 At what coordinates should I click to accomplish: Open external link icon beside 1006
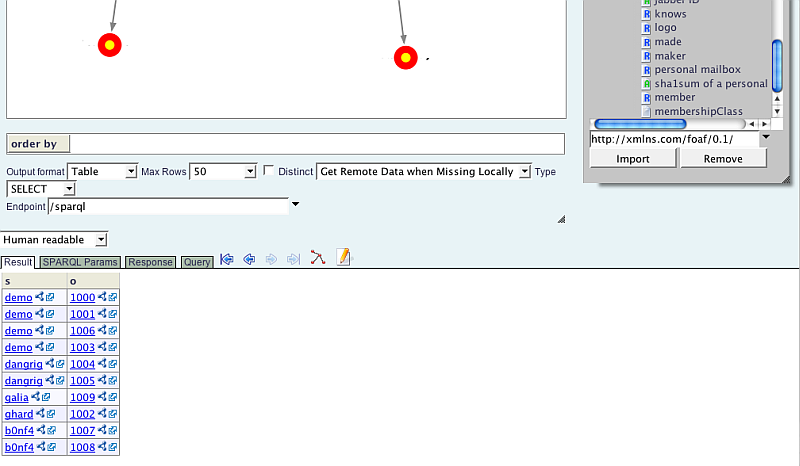pos(113,330)
